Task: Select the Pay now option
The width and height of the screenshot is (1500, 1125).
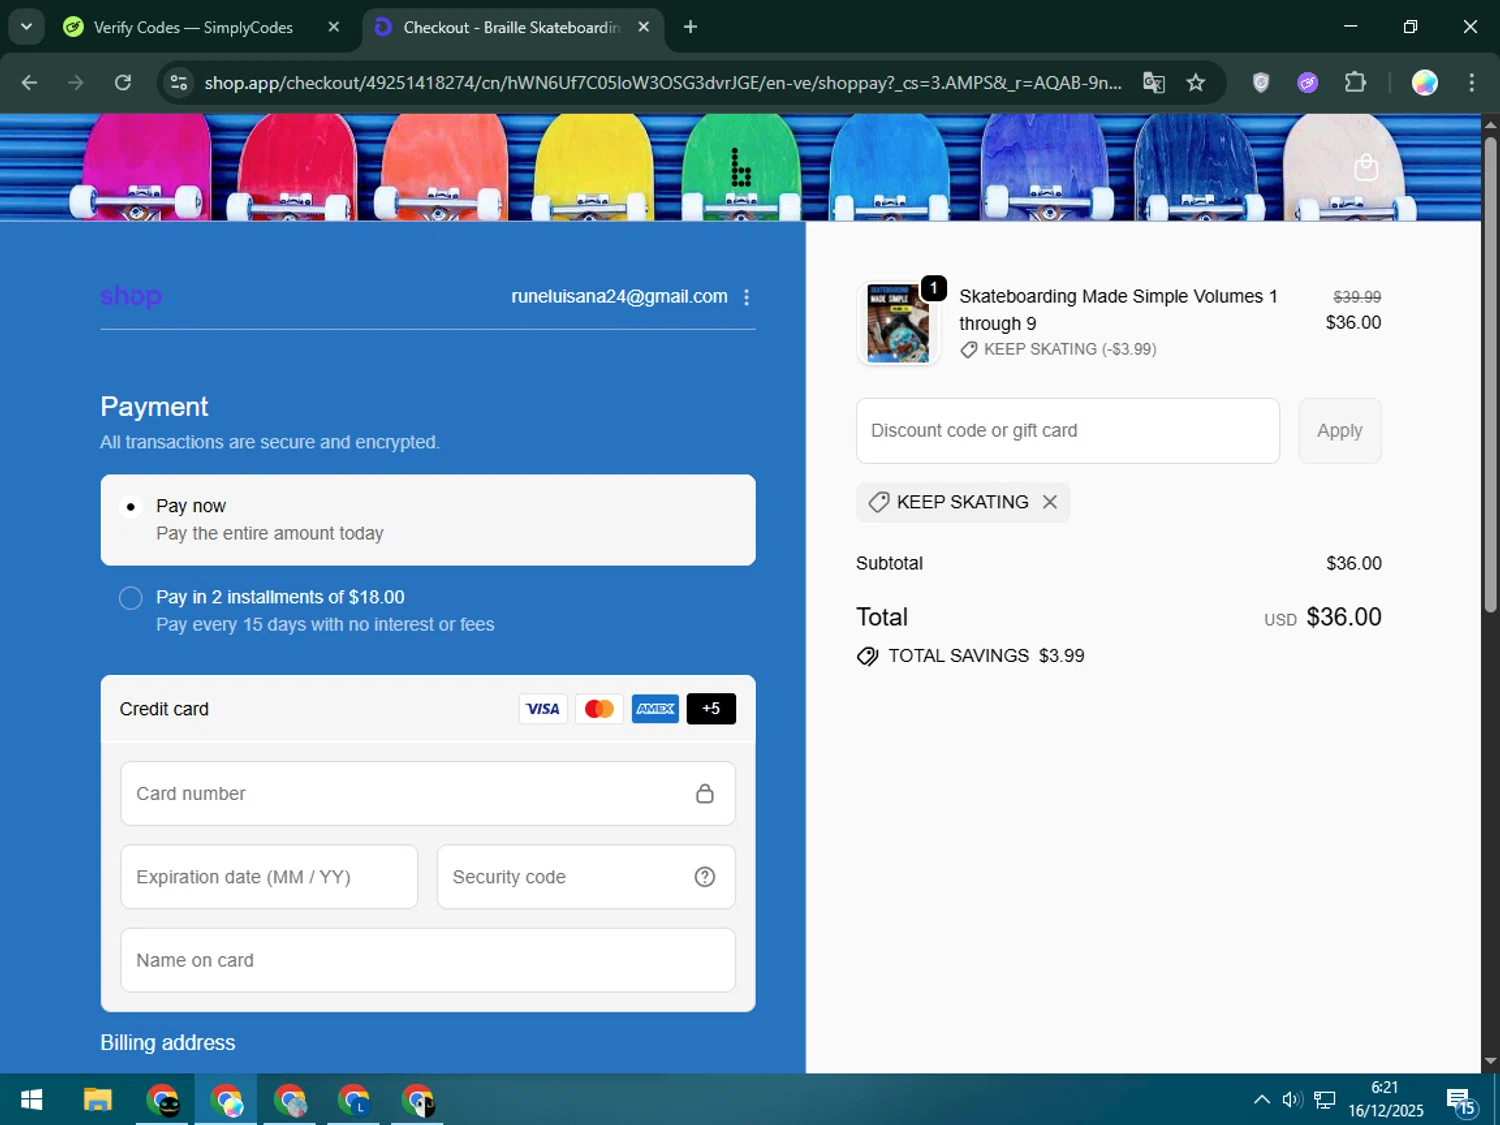Action: pyautogui.click(x=428, y=520)
